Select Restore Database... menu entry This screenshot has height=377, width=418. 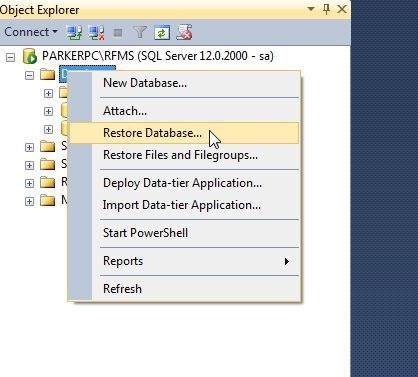[x=184, y=133]
